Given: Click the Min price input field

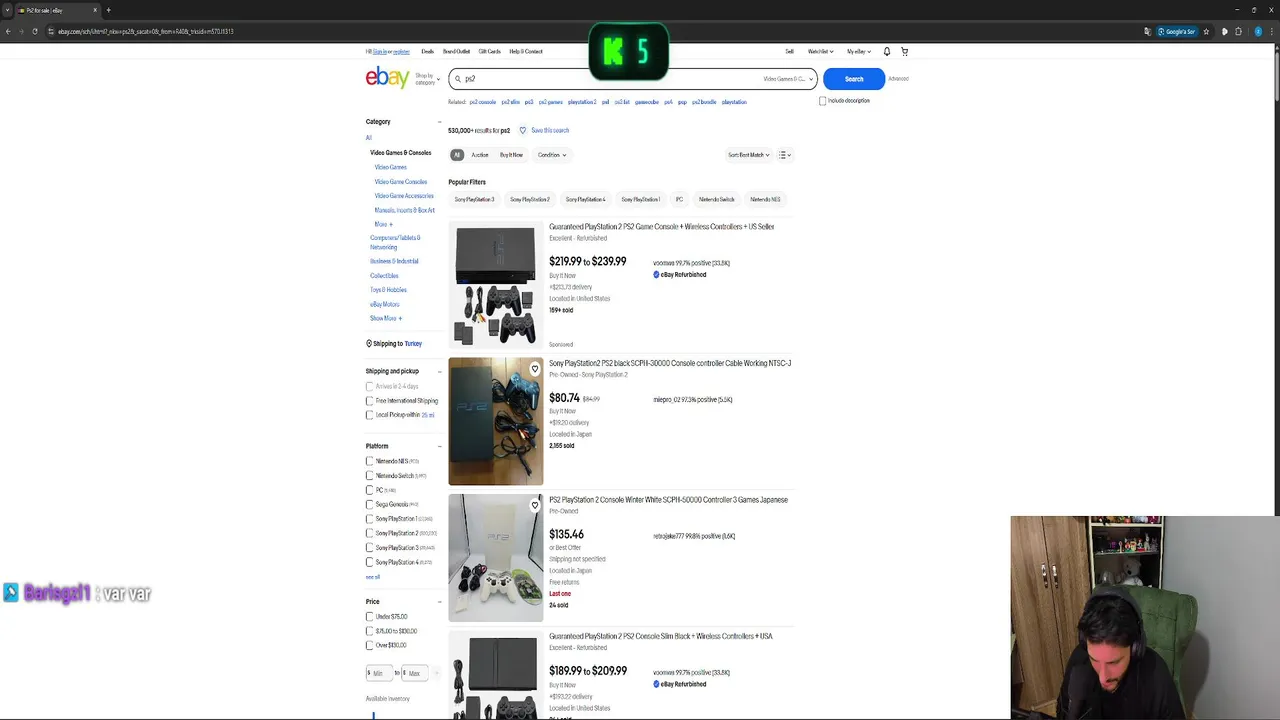Looking at the screenshot, I should pyautogui.click(x=379, y=673).
